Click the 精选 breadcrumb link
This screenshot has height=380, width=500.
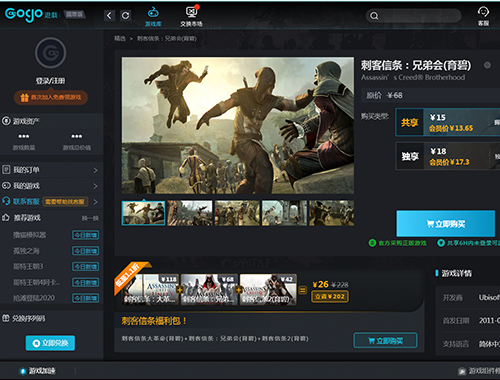tap(120, 39)
